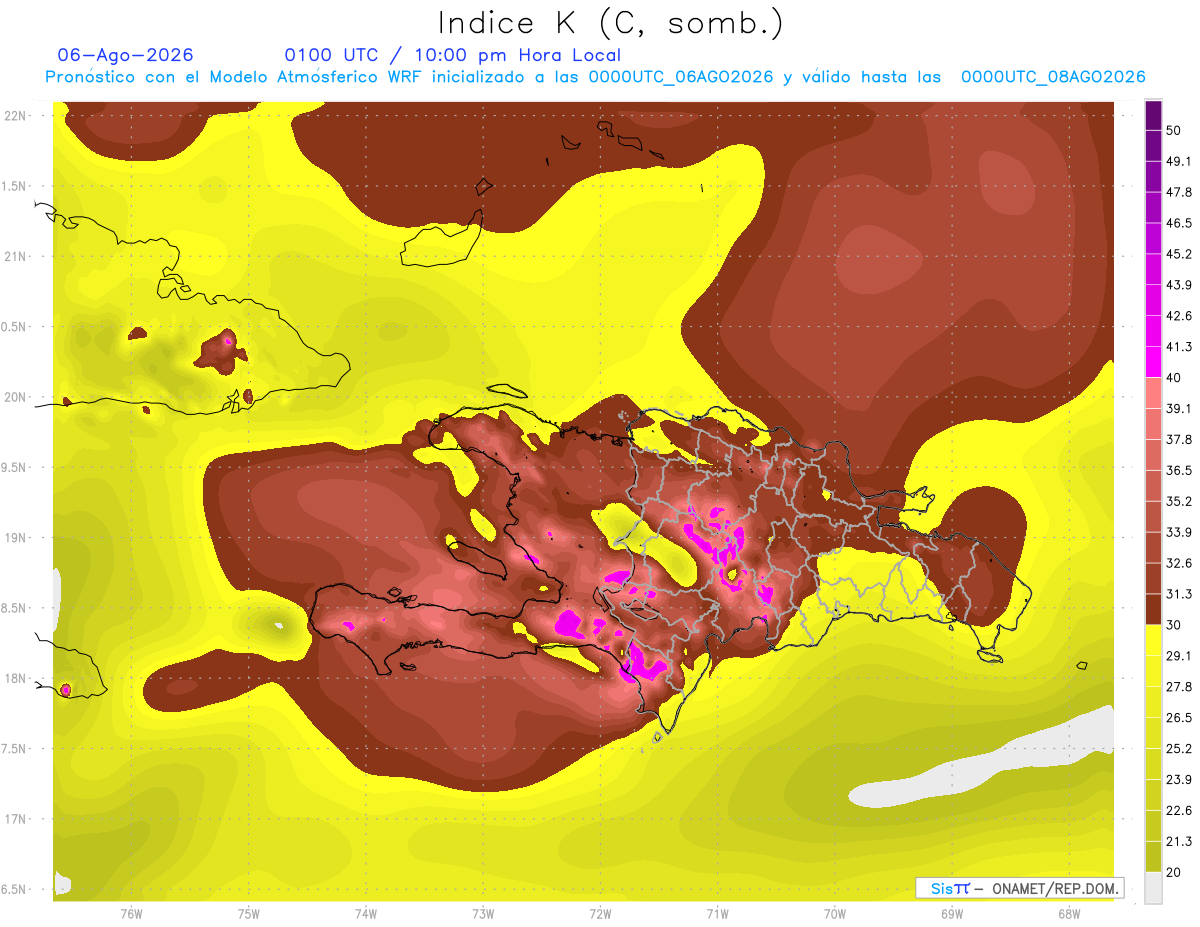Click the legend value "40"

point(1175,377)
